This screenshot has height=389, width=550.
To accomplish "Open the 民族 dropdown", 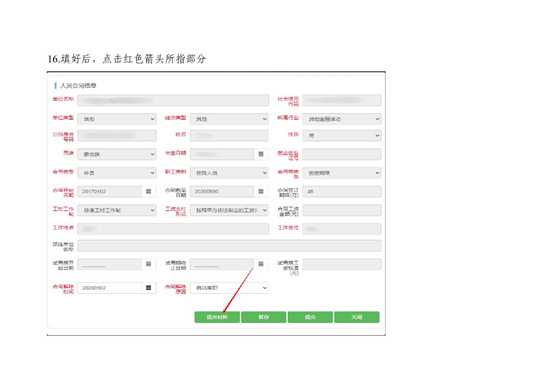I will [117, 154].
